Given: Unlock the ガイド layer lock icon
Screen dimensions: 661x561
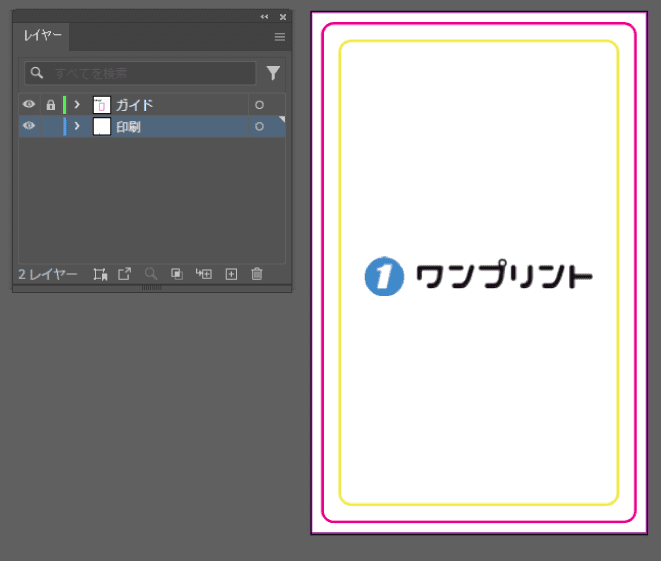Looking at the screenshot, I should 50,105.
